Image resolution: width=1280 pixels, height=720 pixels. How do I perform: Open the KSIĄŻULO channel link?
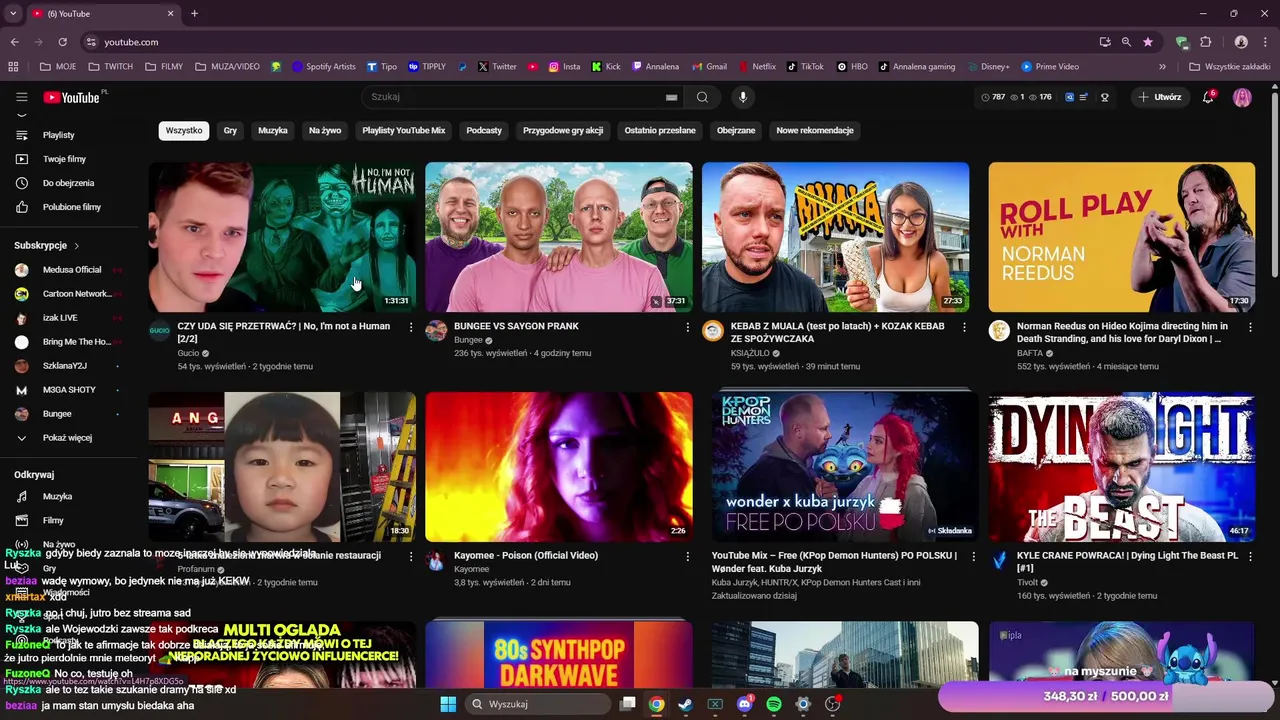(x=749, y=353)
